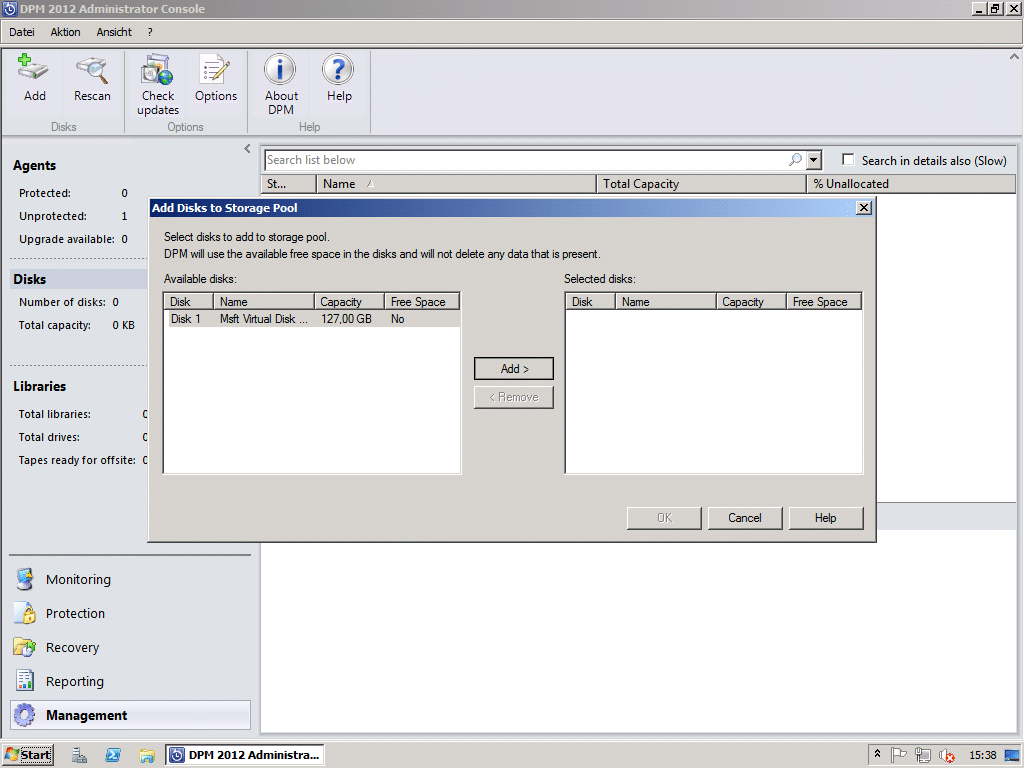Show hidden tray icons arrow

877,754
